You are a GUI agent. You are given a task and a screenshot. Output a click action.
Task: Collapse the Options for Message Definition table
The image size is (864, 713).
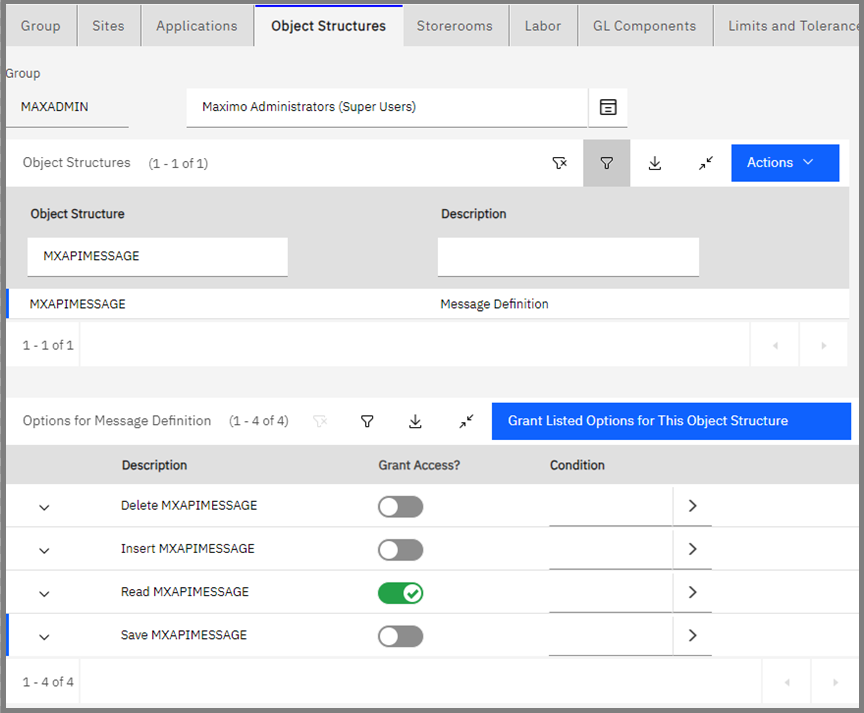pyautogui.click(x=466, y=421)
